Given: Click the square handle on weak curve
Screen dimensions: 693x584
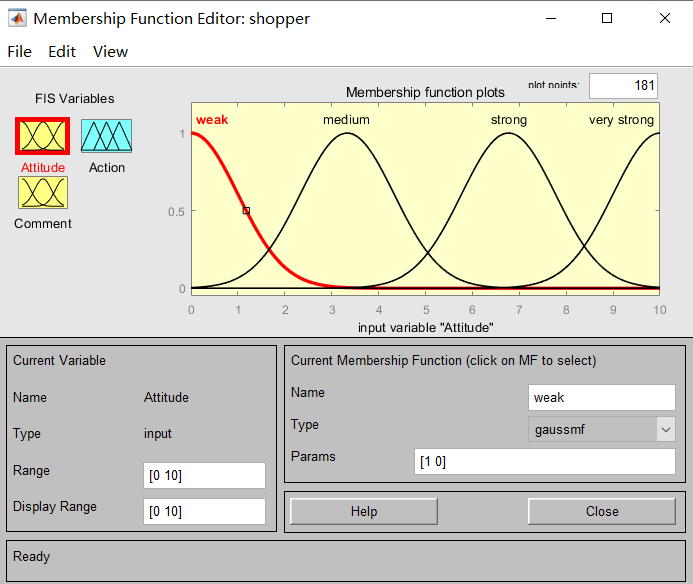Looking at the screenshot, I should click(246, 211).
